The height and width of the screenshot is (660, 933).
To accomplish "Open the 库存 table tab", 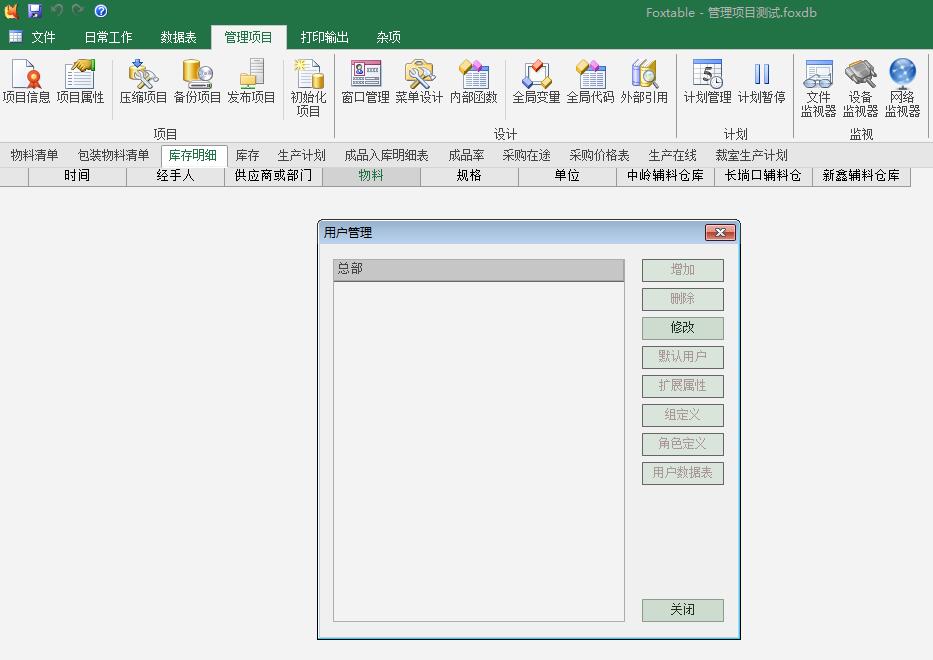I will coord(247,155).
